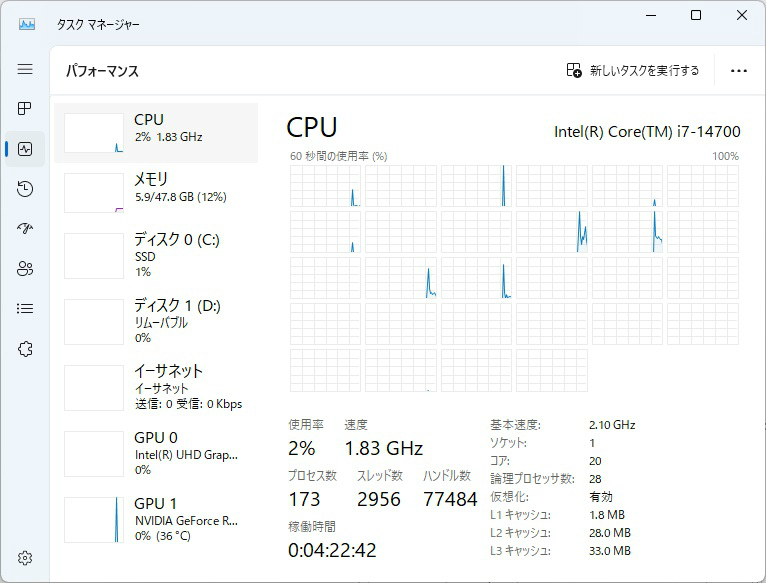Open the Startup apps icon
This screenshot has width=766, height=583.
[25, 229]
